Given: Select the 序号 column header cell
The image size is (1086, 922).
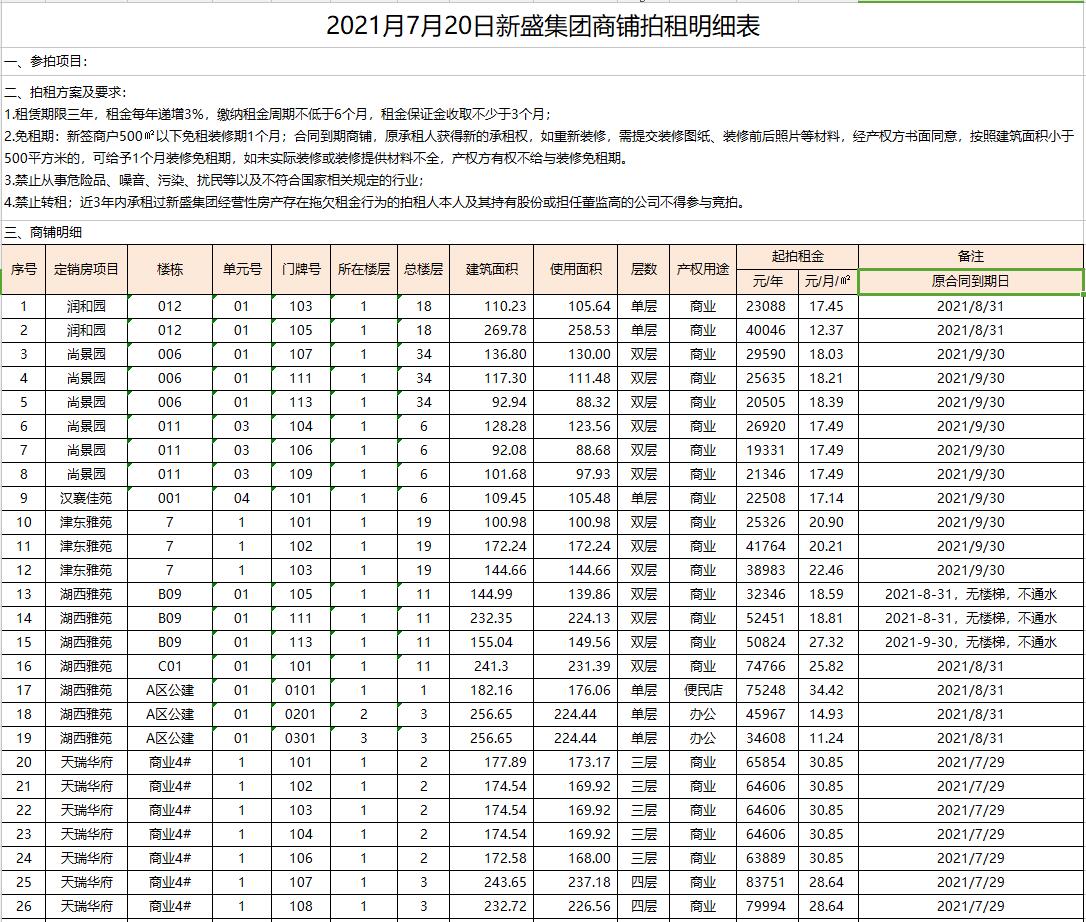Looking at the screenshot, I should [x=24, y=269].
